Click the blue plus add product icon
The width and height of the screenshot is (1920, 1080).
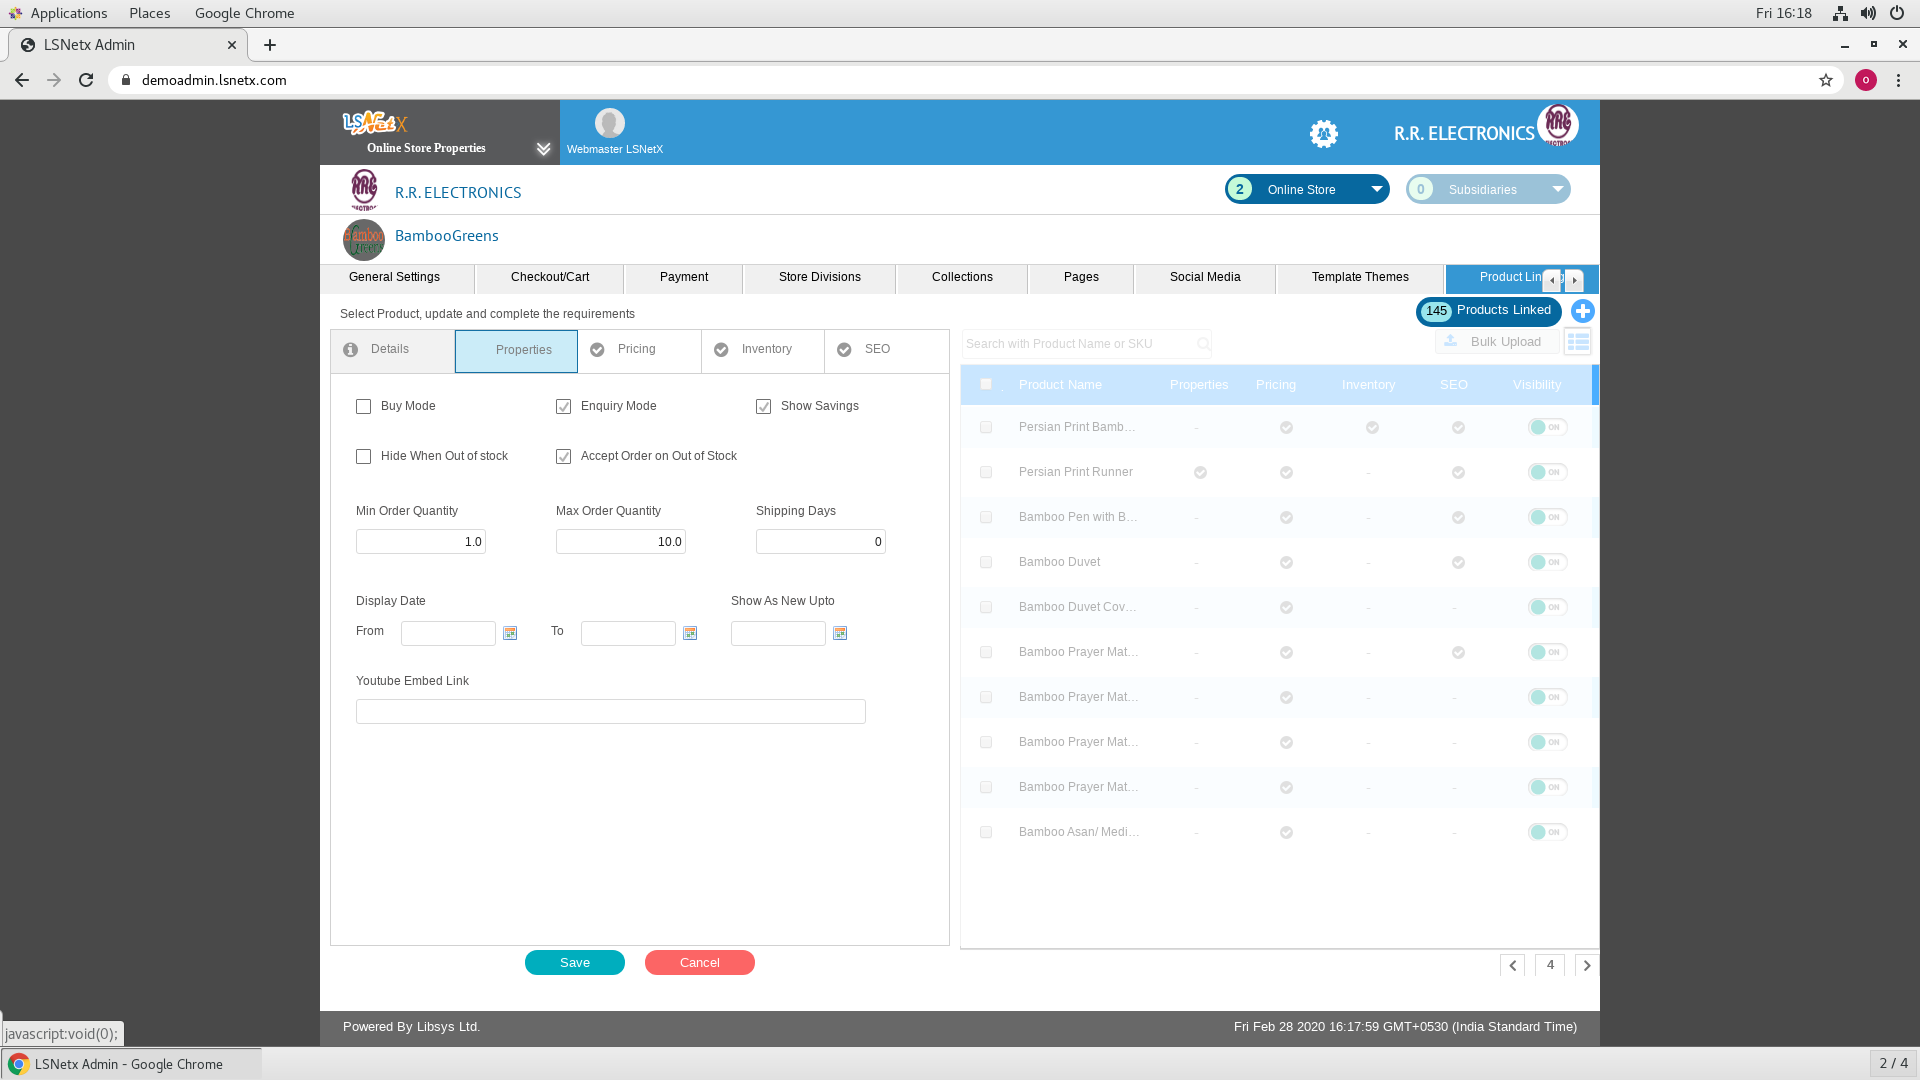(1582, 311)
